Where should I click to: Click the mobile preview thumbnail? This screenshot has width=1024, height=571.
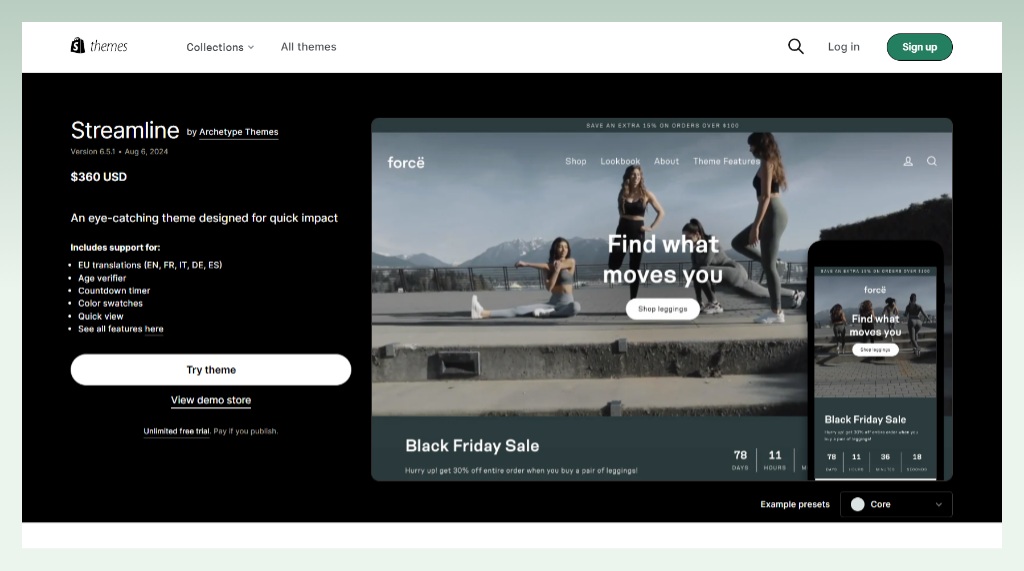[x=875, y=361]
